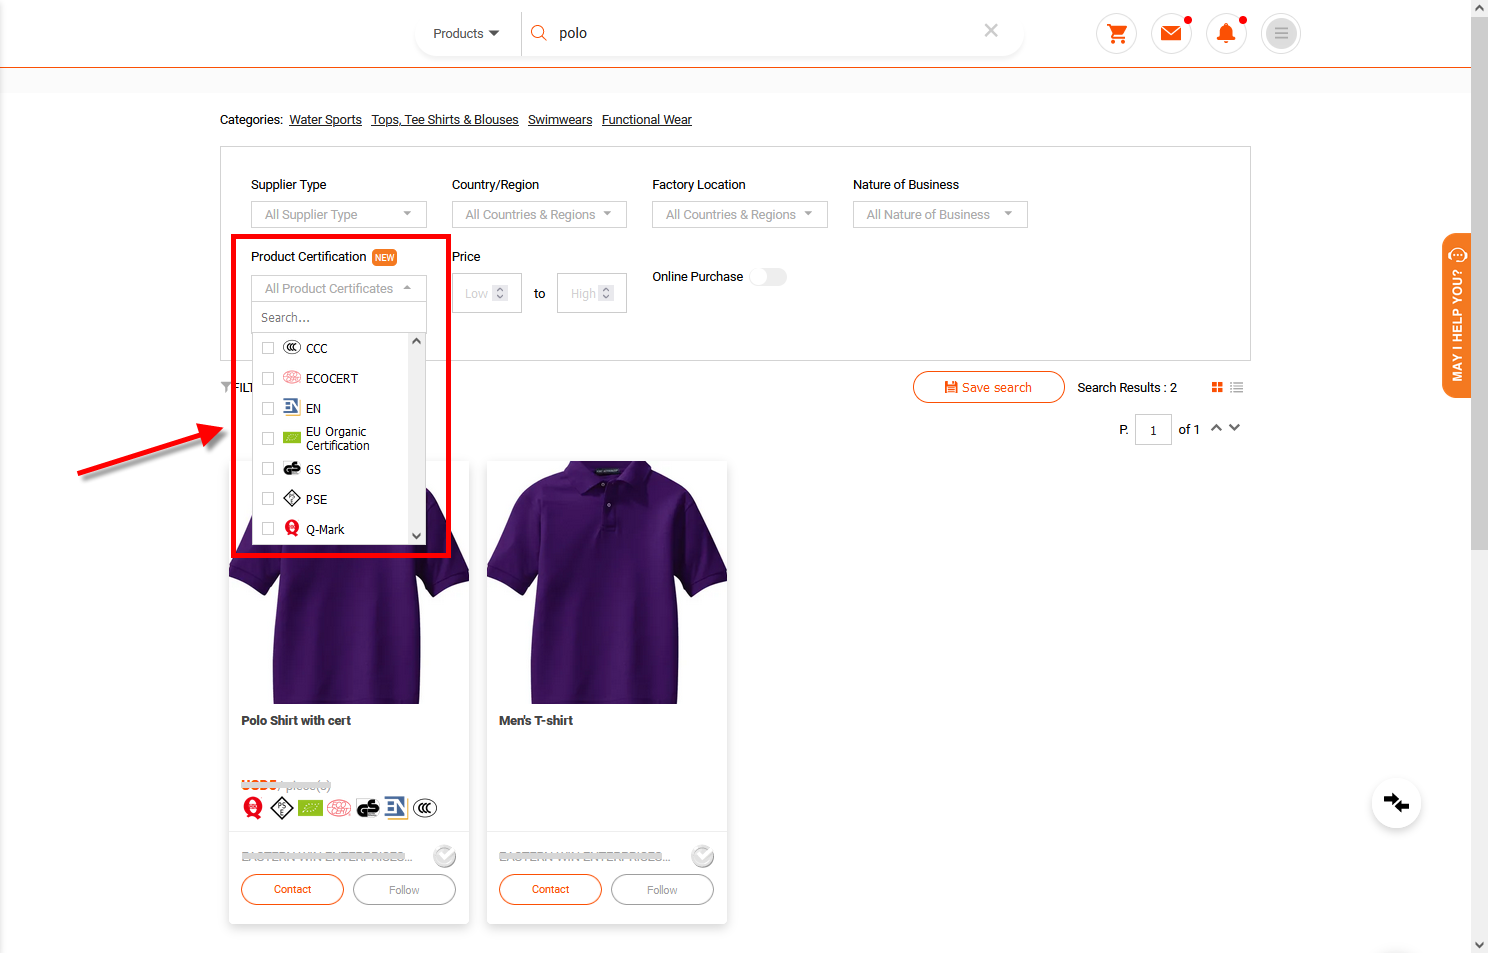Open the shopping cart icon
Viewport: 1488px width, 953px height.
pyautogui.click(x=1117, y=34)
